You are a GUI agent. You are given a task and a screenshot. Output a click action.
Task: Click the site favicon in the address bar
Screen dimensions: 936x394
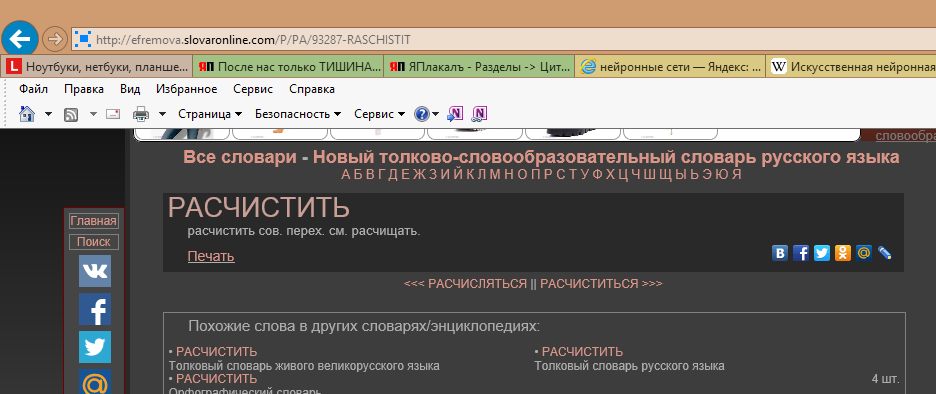[x=83, y=40]
